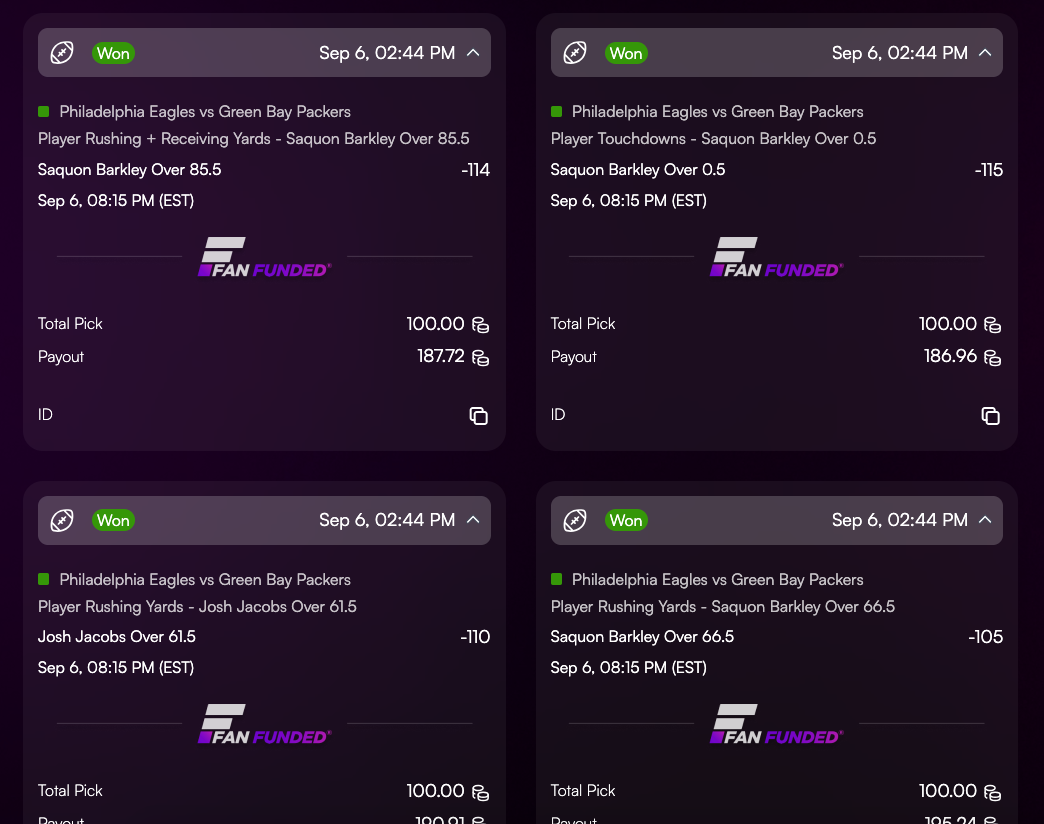Click green status square on Barkley Touchdowns card
The image size is (1044, 824).
click(x=557, y=111)
